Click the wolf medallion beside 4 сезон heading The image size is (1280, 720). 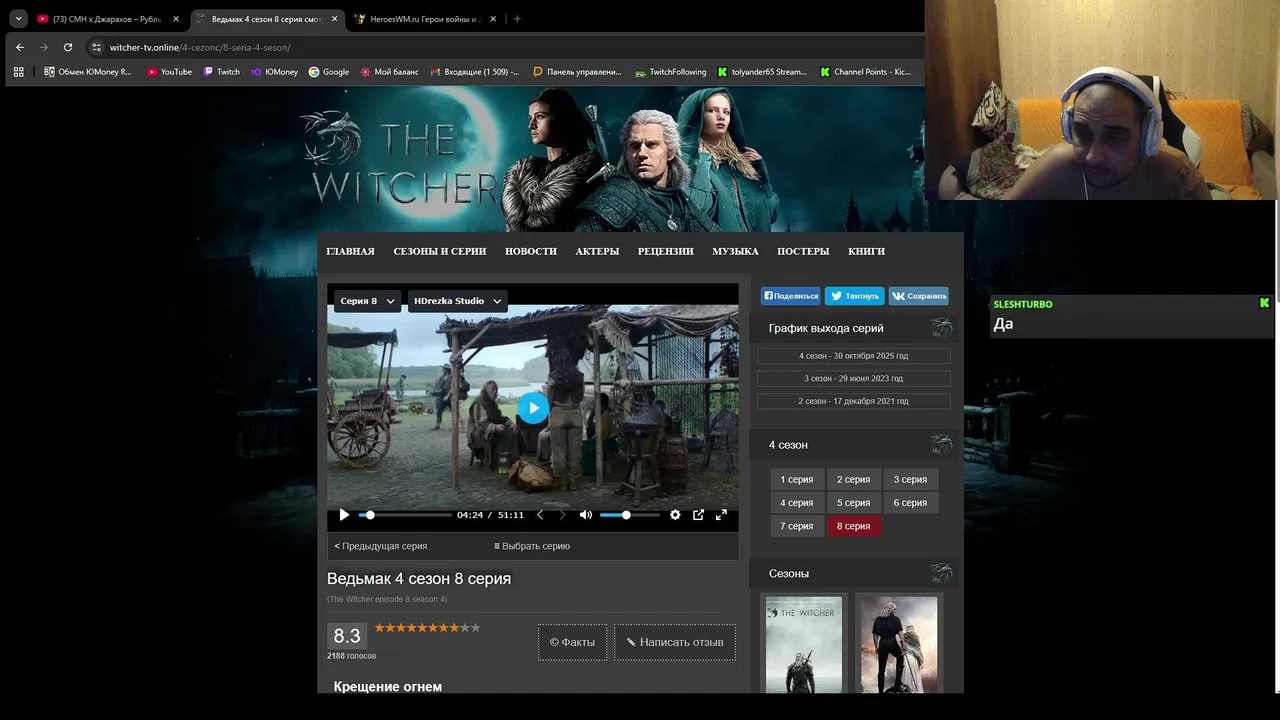pos(941,445)
